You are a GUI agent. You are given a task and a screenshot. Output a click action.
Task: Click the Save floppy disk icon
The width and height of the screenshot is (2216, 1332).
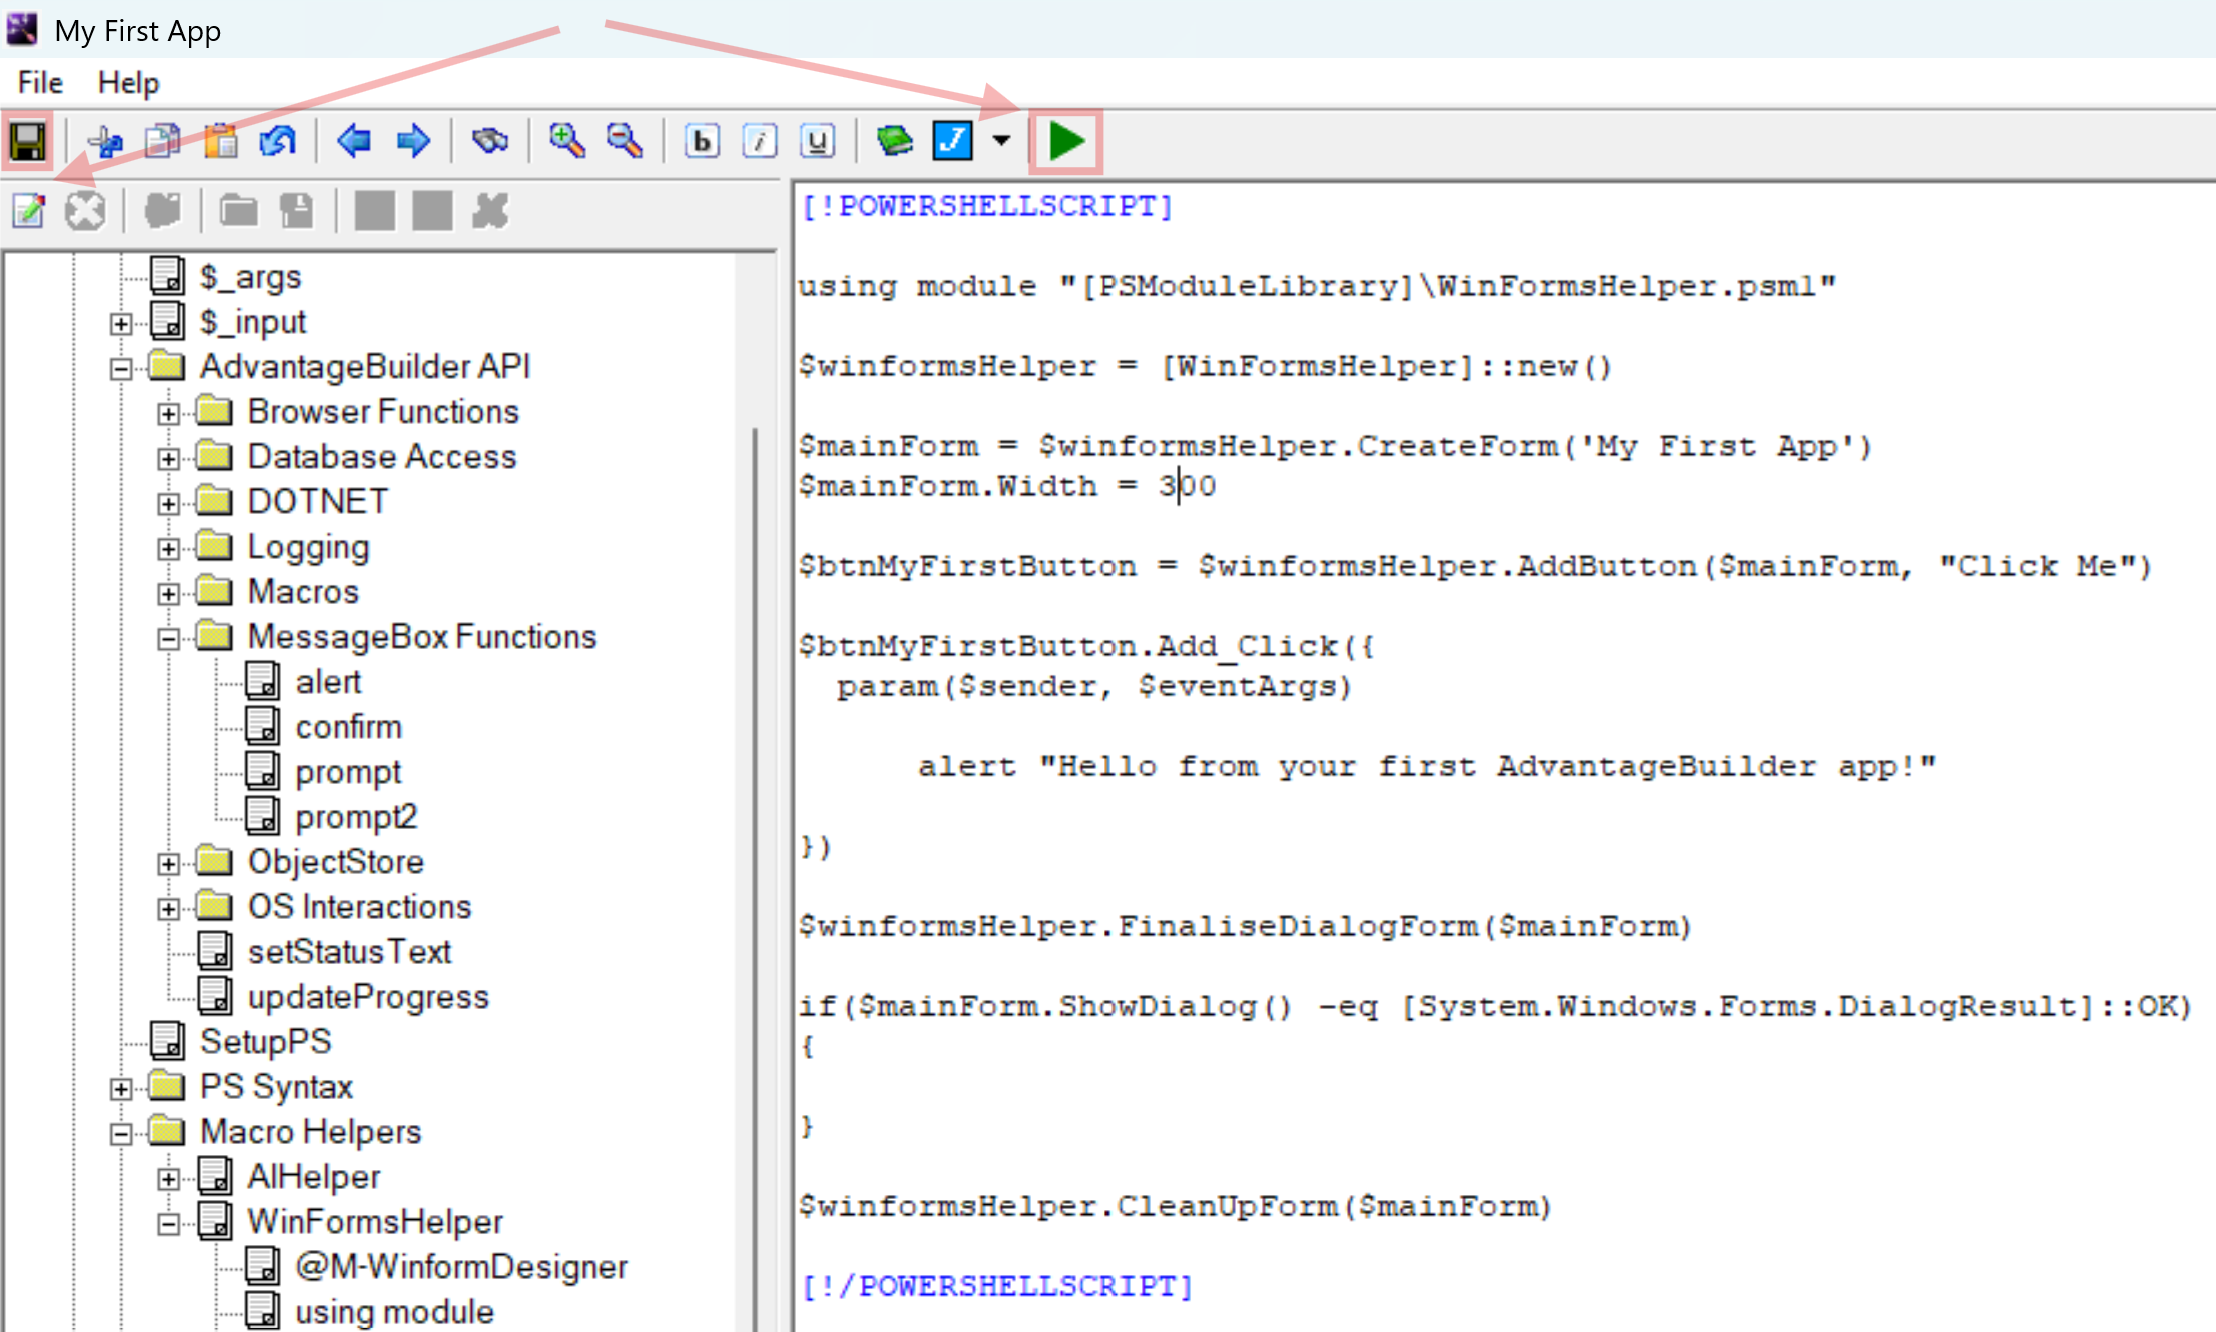click(28, 142)
